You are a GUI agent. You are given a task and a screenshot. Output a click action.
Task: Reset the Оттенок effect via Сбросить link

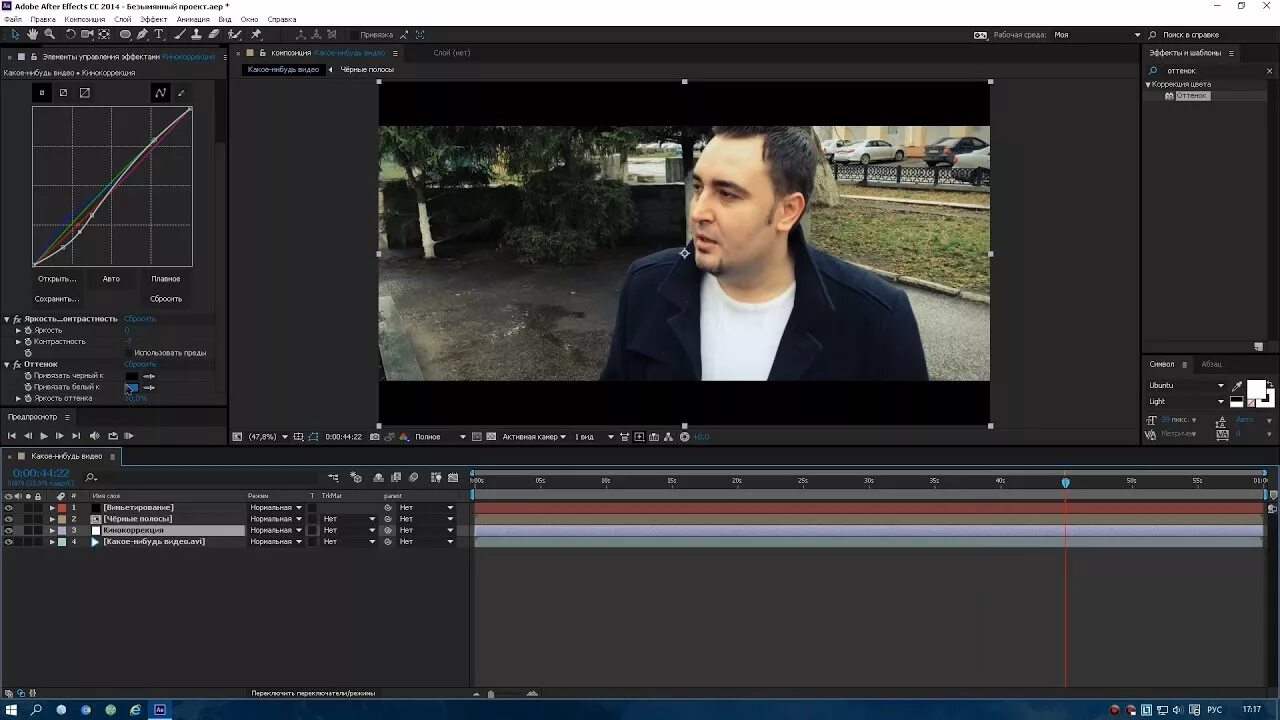pos(140,365)
